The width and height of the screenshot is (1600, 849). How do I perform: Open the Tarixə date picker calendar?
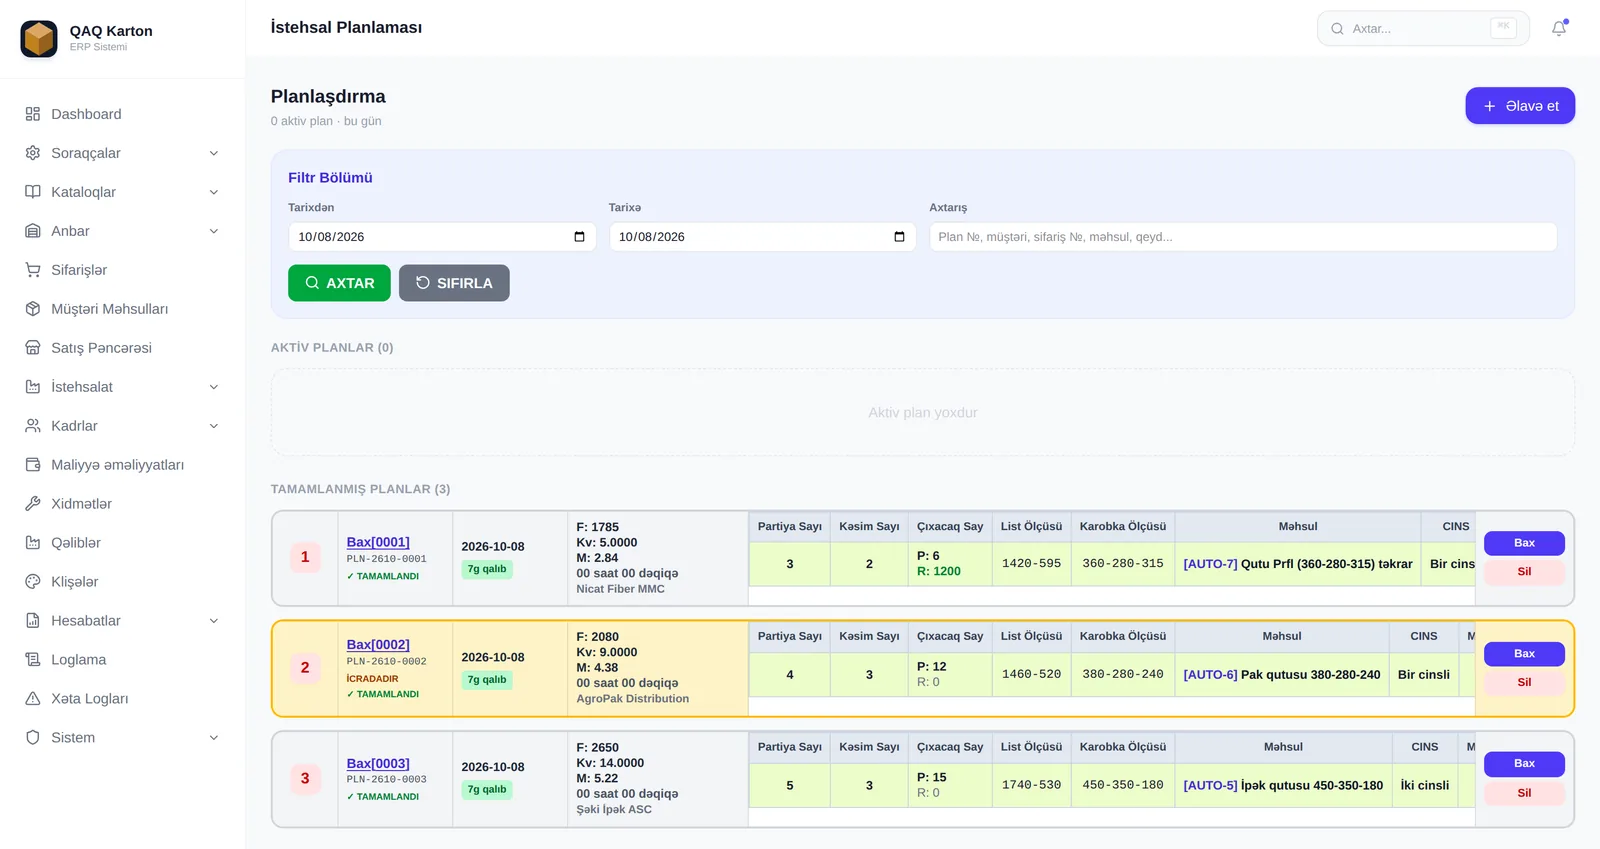tap(899, 237)
